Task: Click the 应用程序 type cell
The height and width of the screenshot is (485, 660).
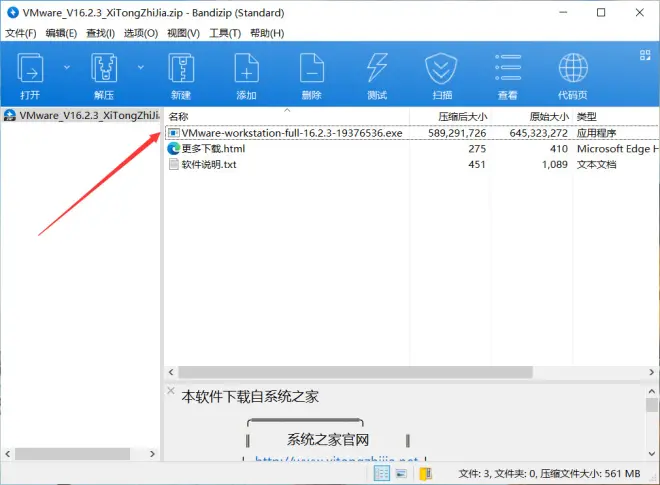Action: (596, 133)
